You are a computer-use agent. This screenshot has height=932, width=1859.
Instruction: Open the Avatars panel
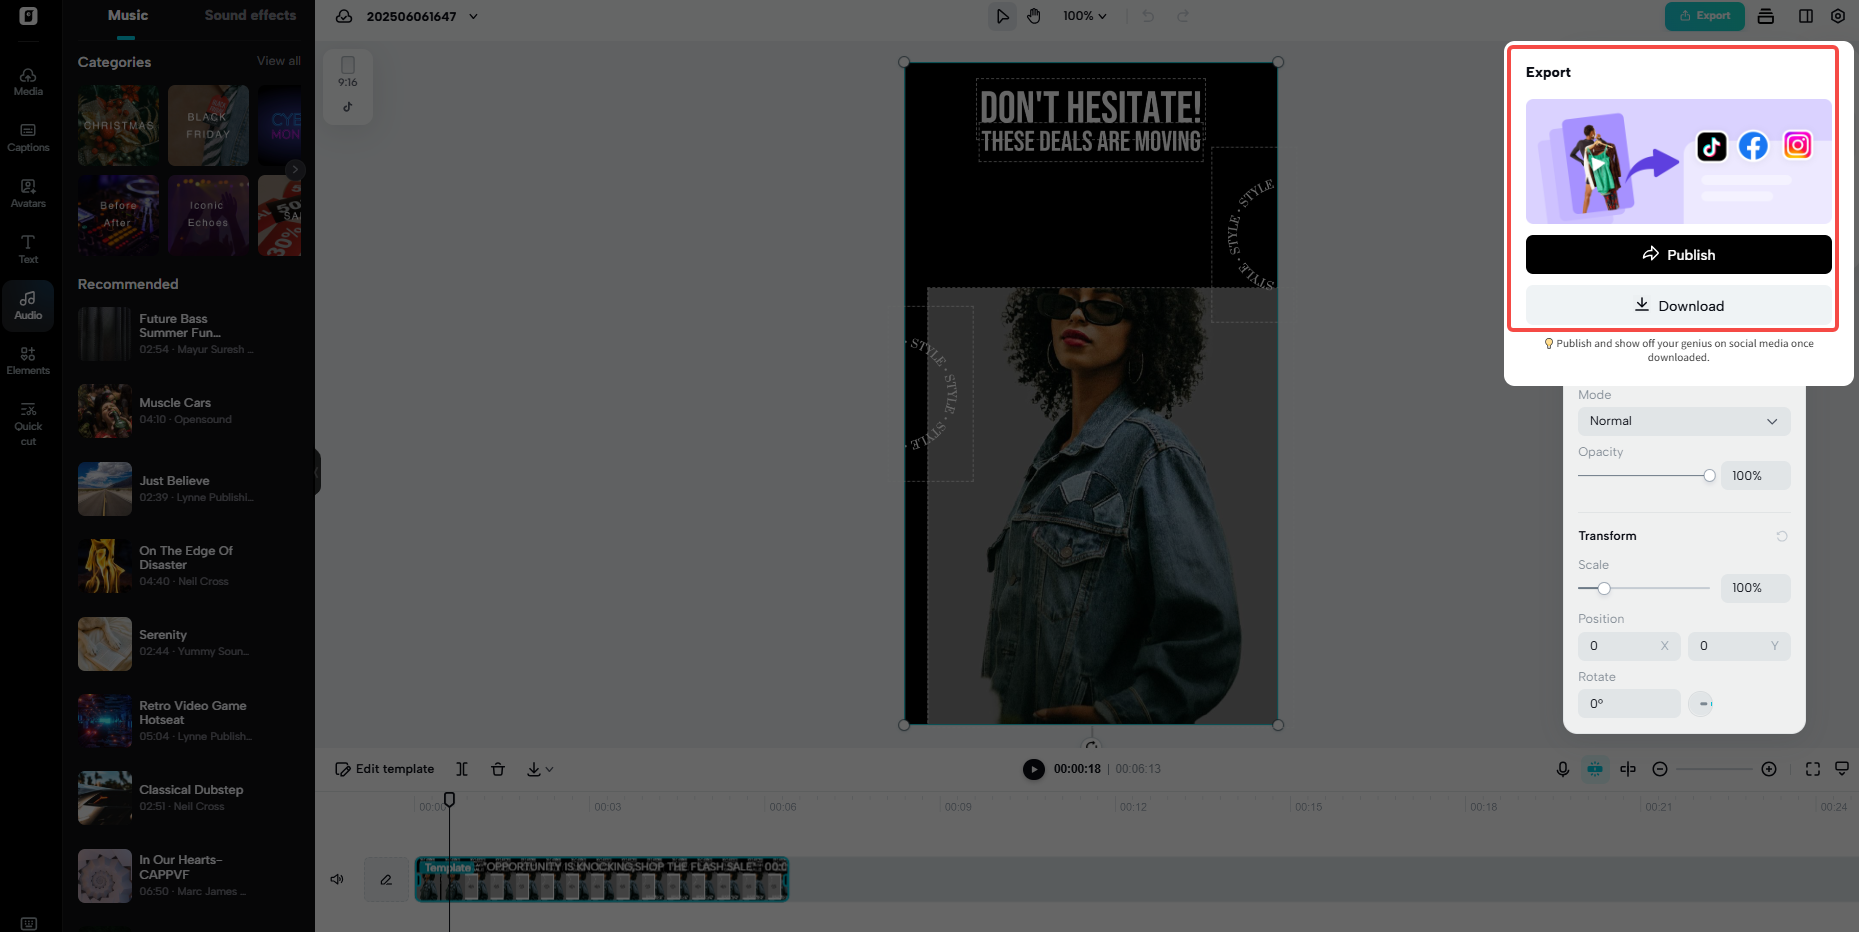(x=28, y=192)
